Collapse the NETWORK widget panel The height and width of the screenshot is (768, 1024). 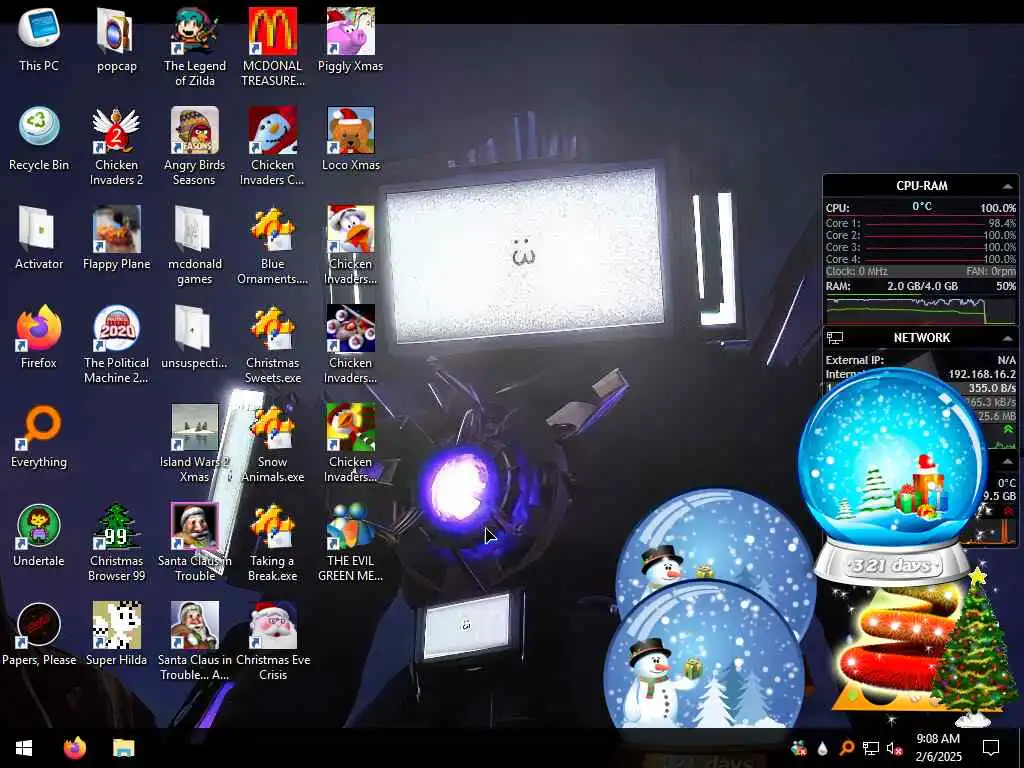(x=1008, y=338)
